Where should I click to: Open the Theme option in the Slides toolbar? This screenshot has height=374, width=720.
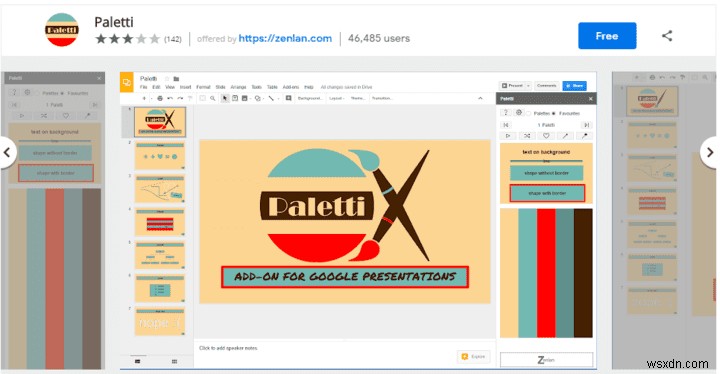coord(357,98)
